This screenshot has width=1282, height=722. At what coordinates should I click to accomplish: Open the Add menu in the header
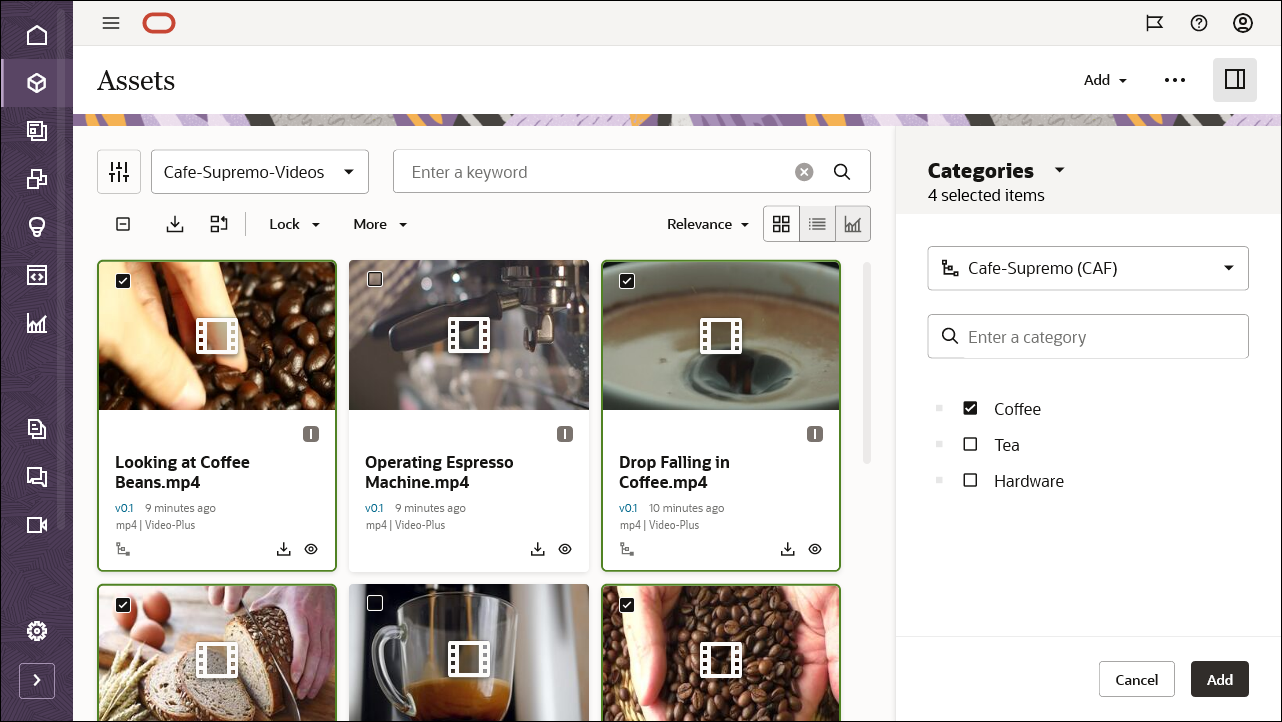(x=1104, y=80)
